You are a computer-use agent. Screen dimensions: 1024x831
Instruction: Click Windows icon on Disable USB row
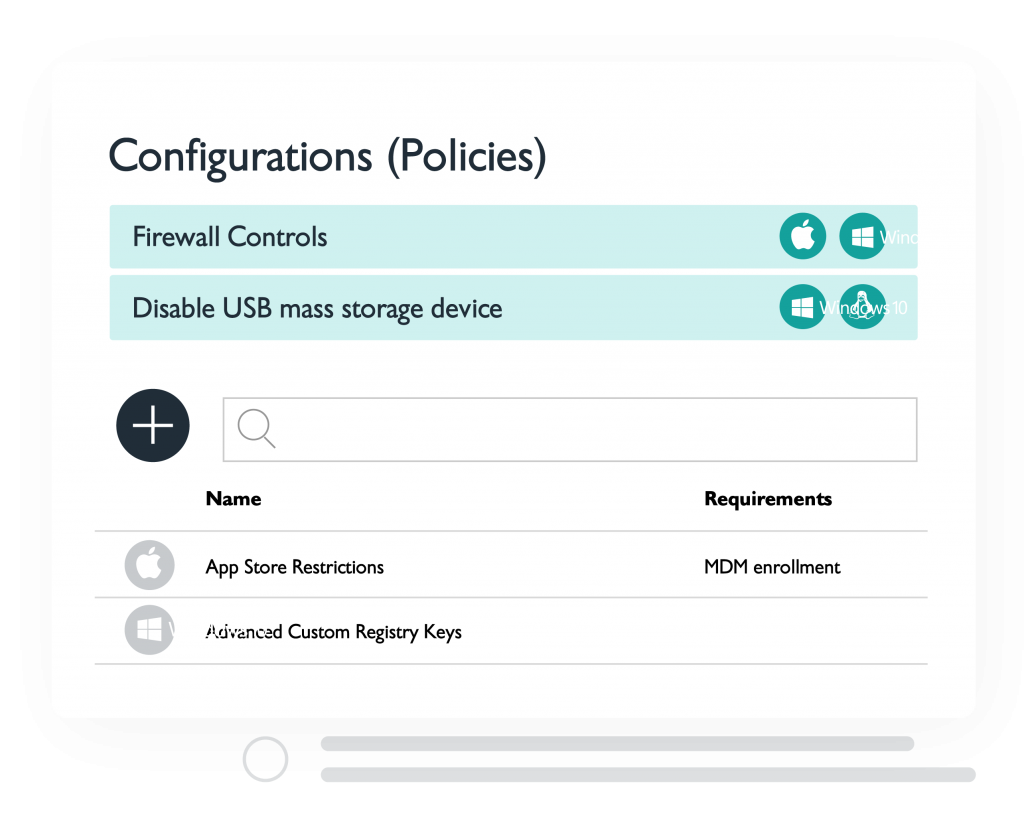point(803,307)
